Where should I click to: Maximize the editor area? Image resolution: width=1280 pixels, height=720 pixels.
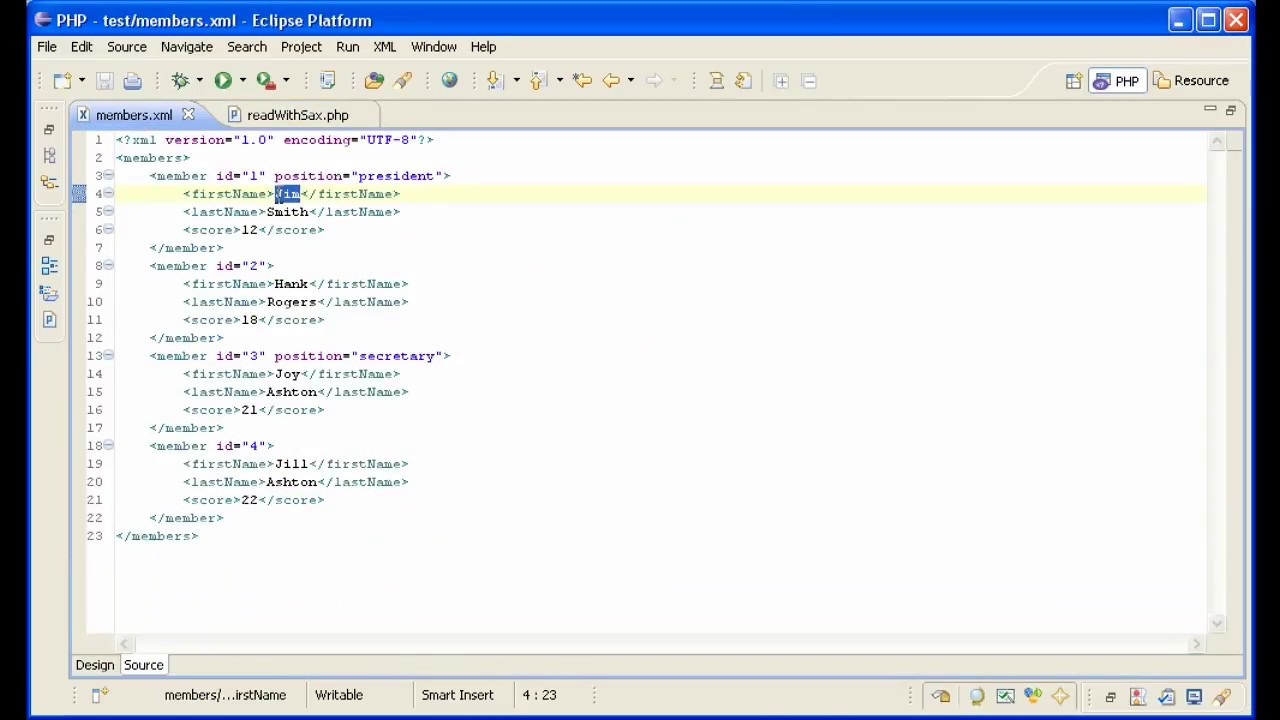click(x=1230, y=110)
